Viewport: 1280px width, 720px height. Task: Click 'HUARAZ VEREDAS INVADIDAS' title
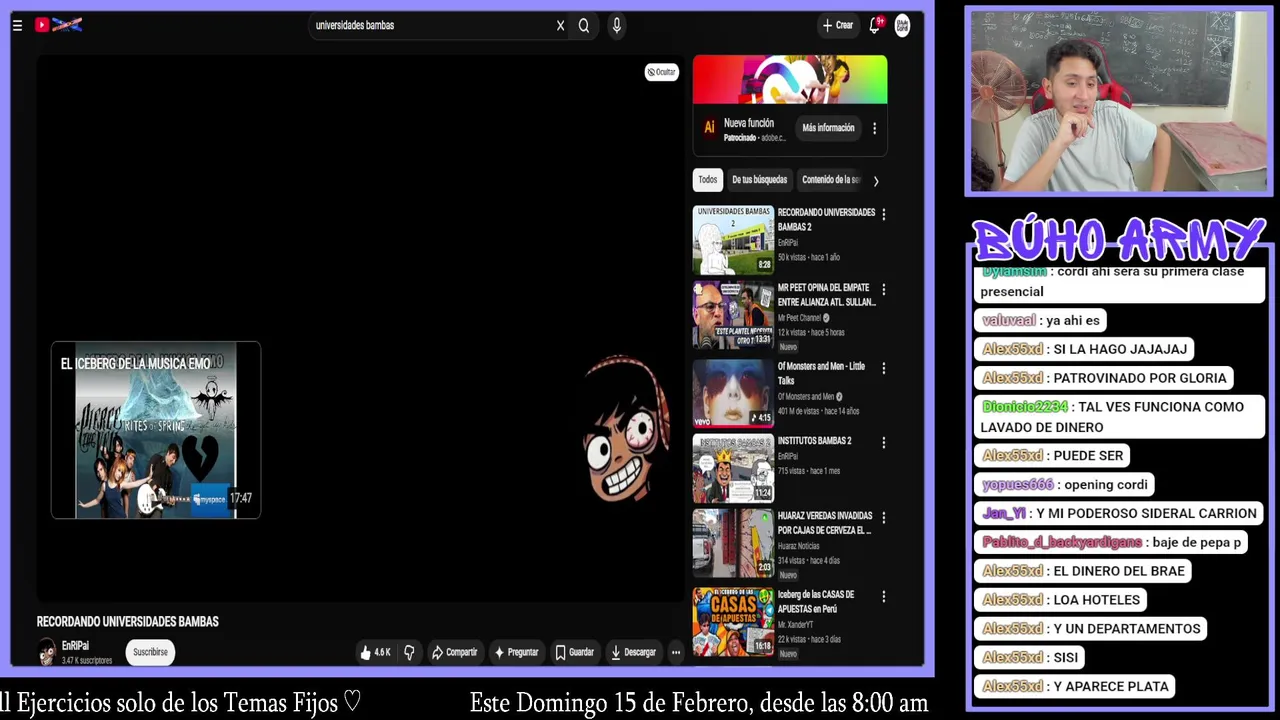(x=825, y=523)
